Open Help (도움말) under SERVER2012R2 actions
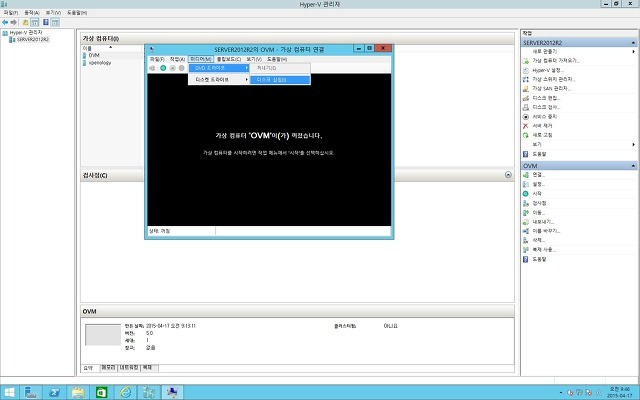640x400 pixels. (539, 154)
